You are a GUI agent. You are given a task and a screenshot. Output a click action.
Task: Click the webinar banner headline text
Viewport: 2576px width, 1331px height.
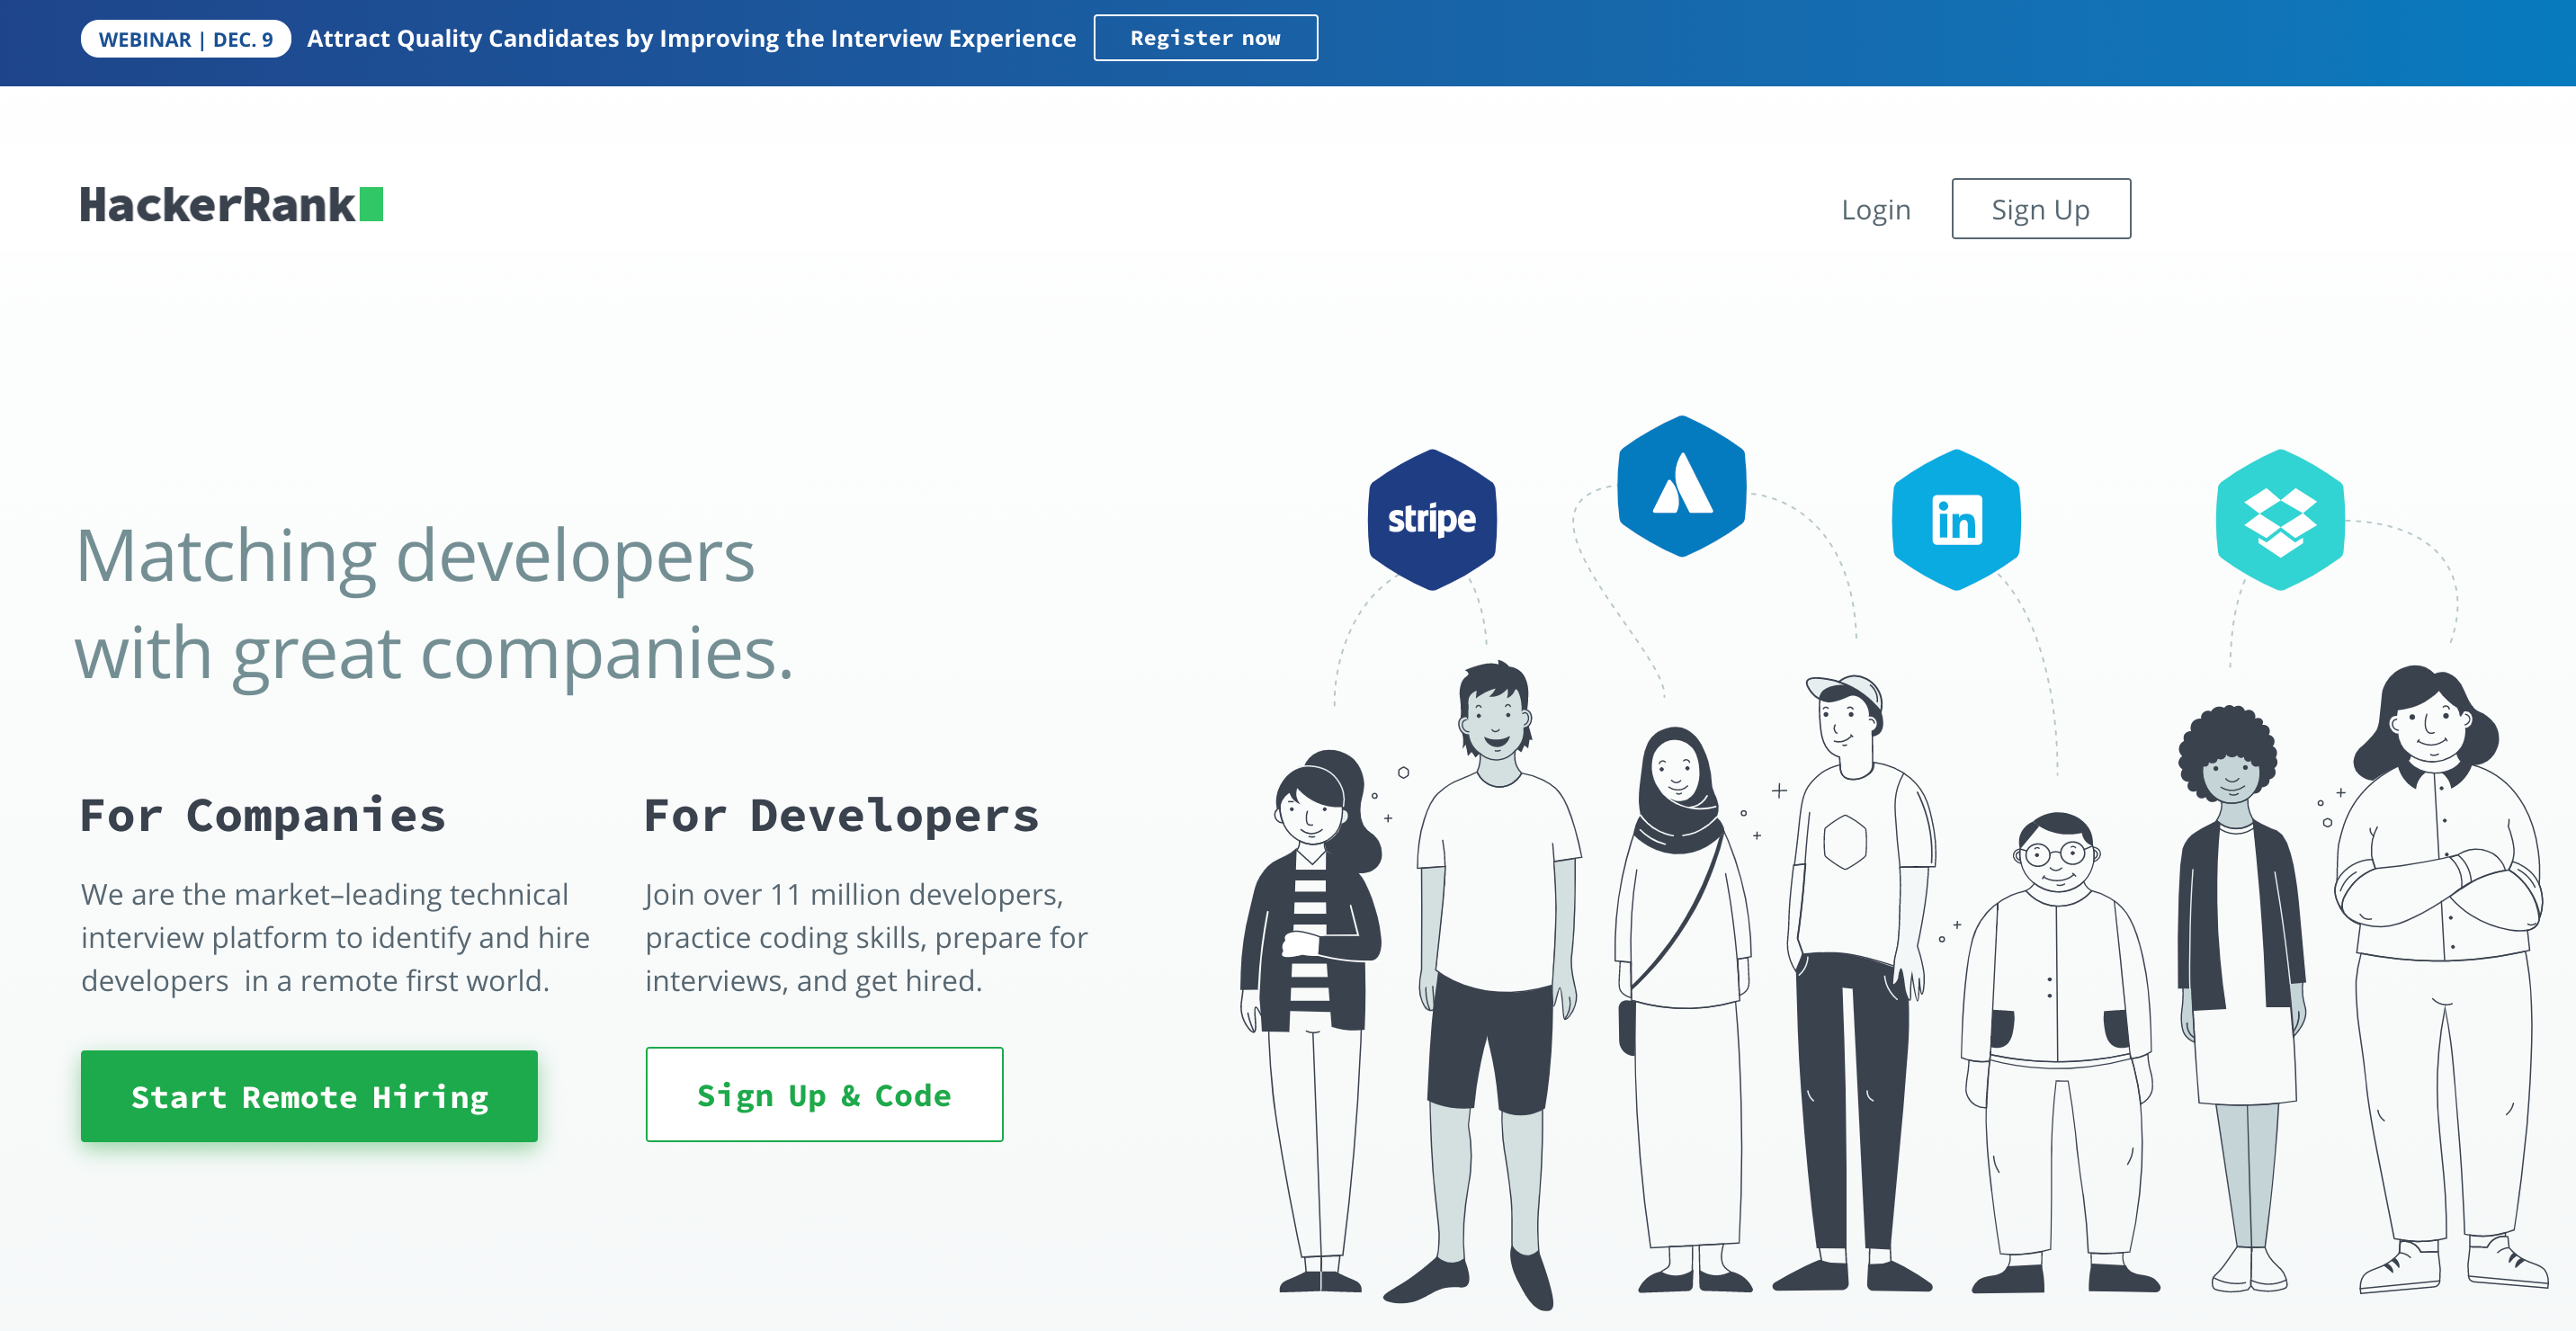click(x=691, y=39)
